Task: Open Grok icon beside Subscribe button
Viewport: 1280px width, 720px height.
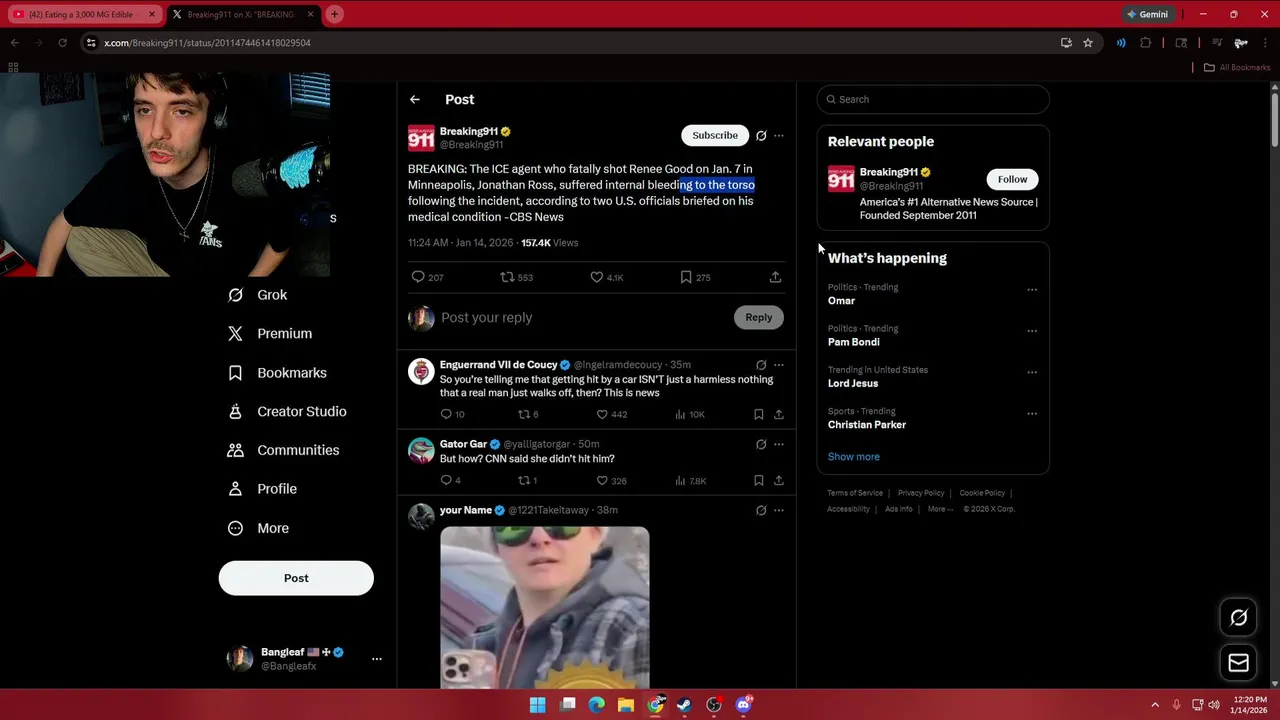Action: (x=761, y=135)
